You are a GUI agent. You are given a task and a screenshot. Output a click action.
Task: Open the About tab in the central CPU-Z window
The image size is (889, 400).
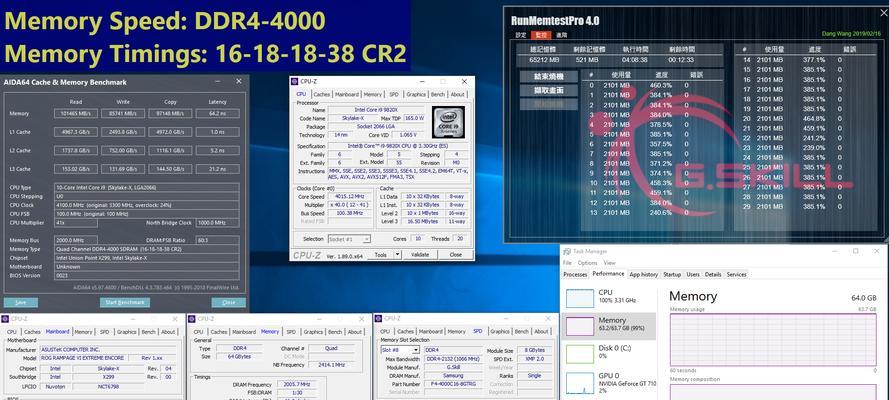458,94
